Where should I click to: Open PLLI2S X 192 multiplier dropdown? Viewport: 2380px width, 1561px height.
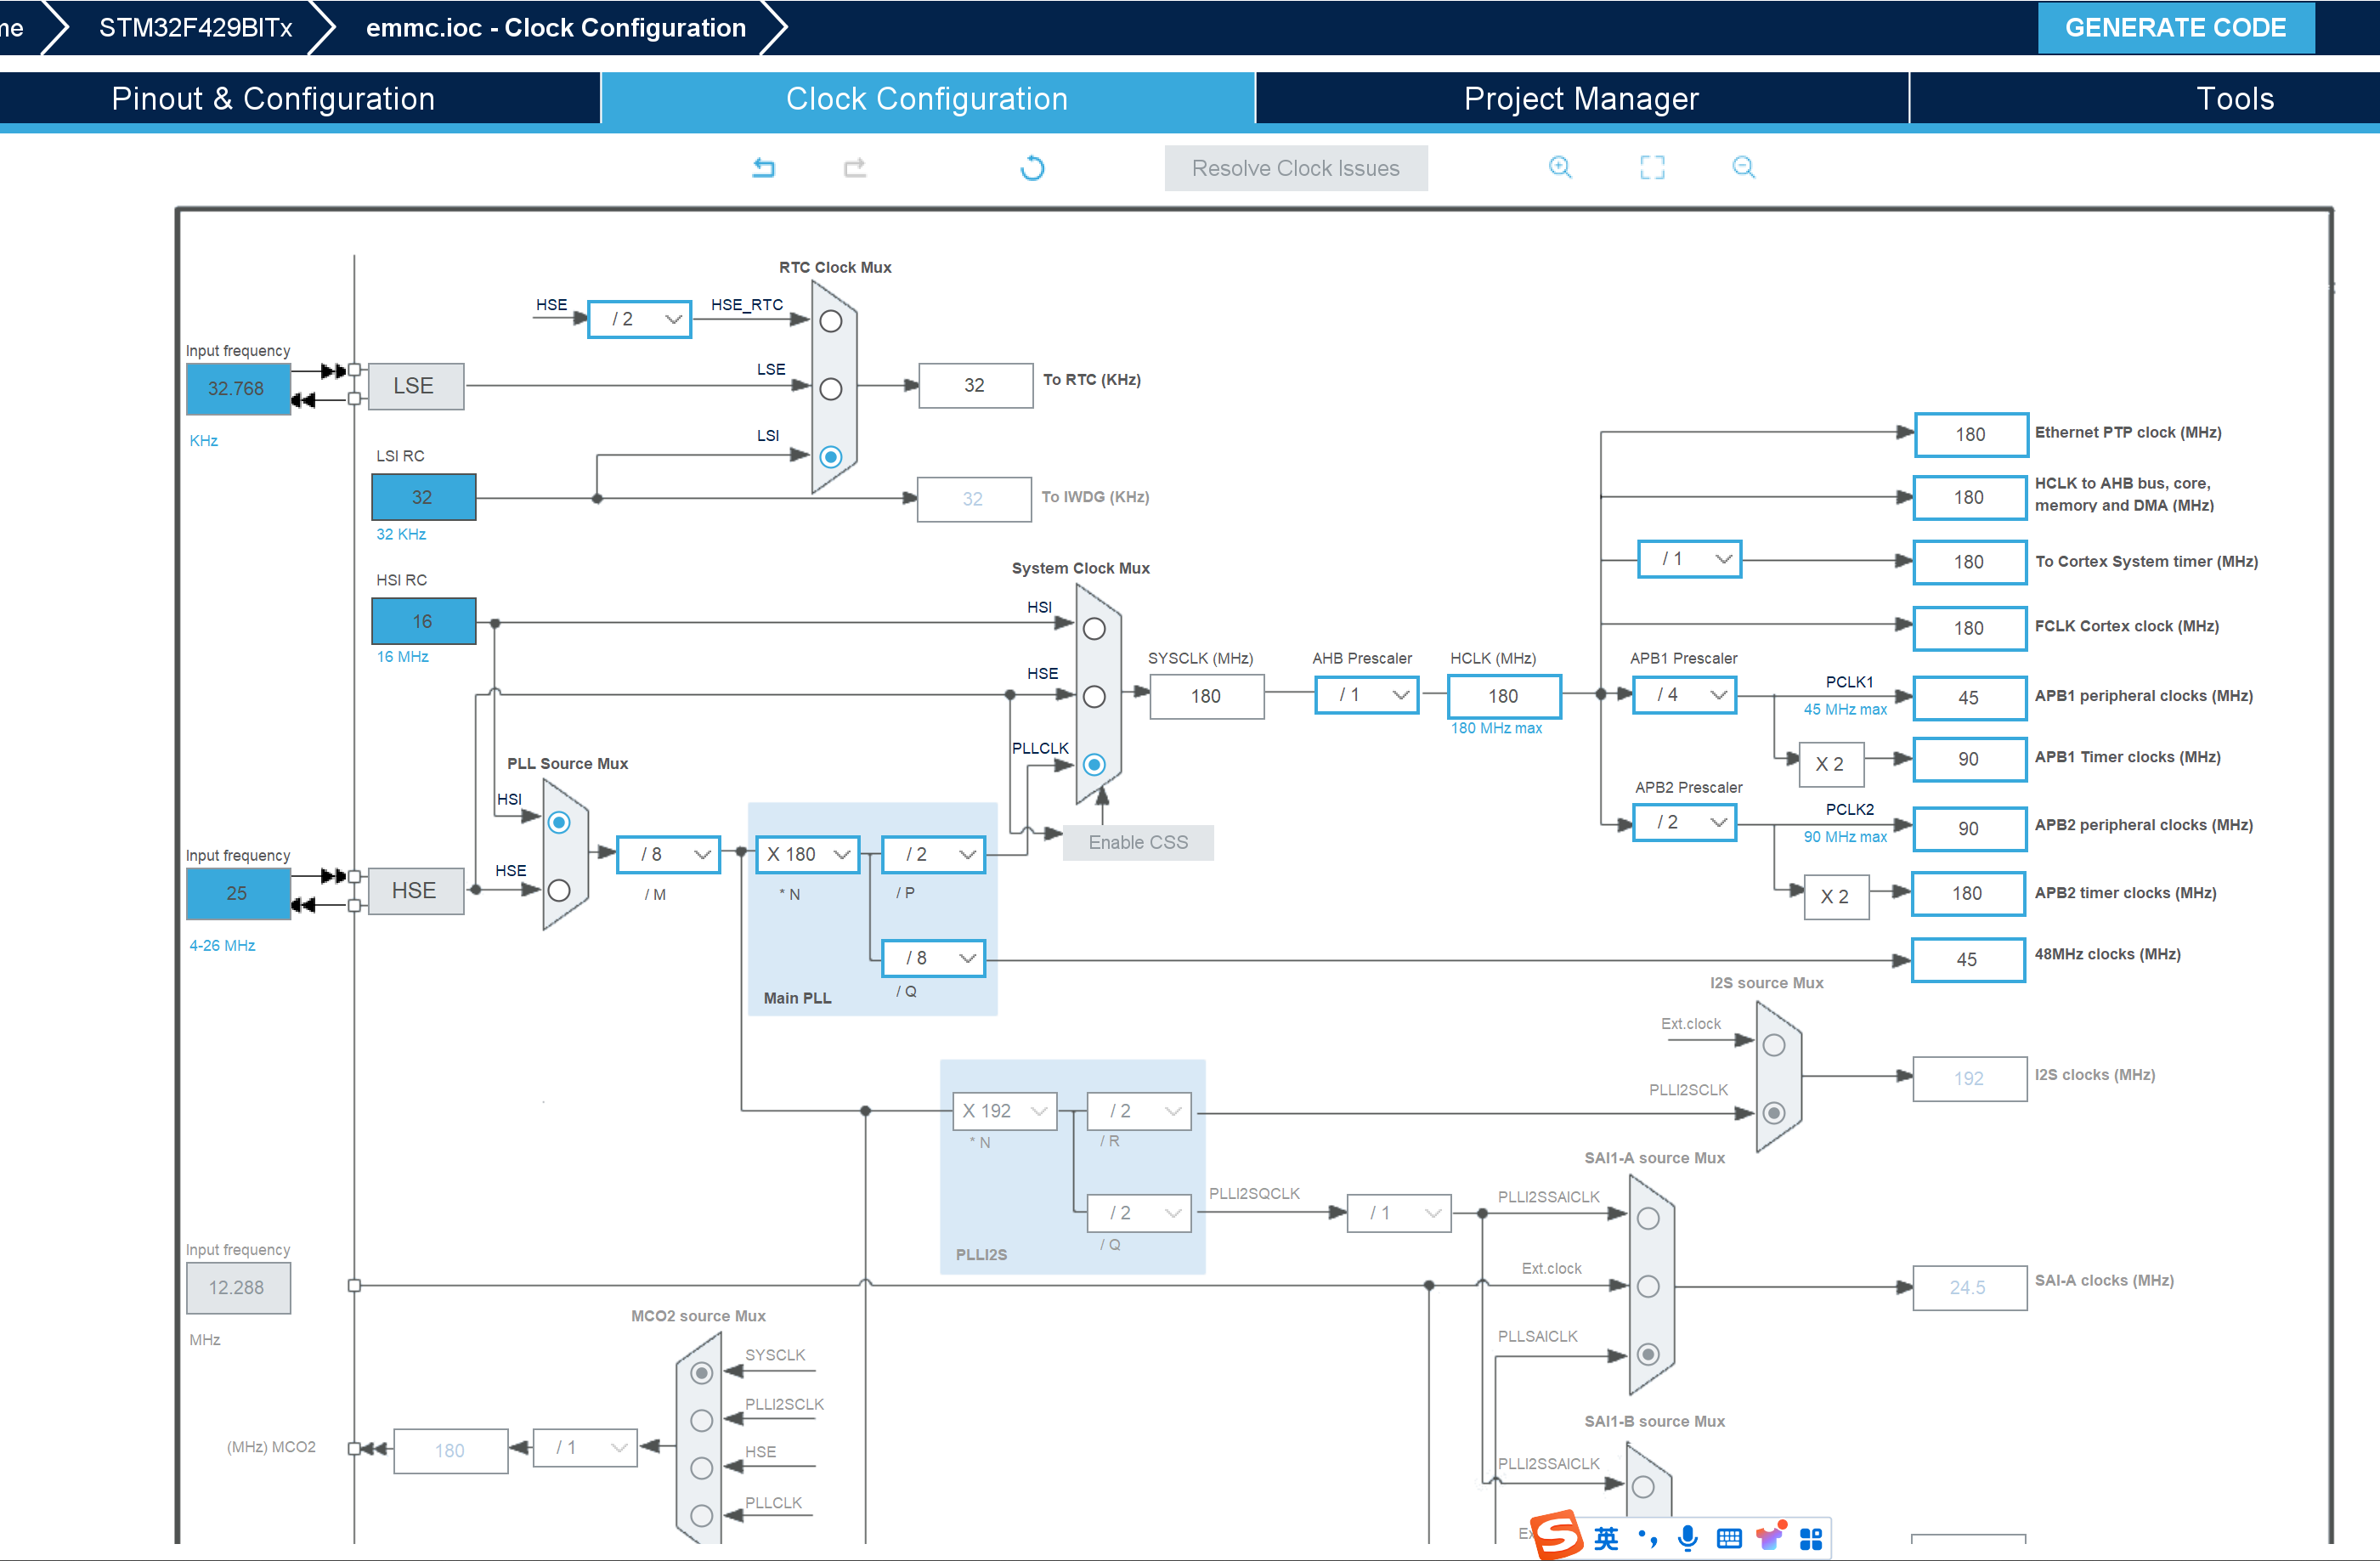click(x=1005, y=1111)
